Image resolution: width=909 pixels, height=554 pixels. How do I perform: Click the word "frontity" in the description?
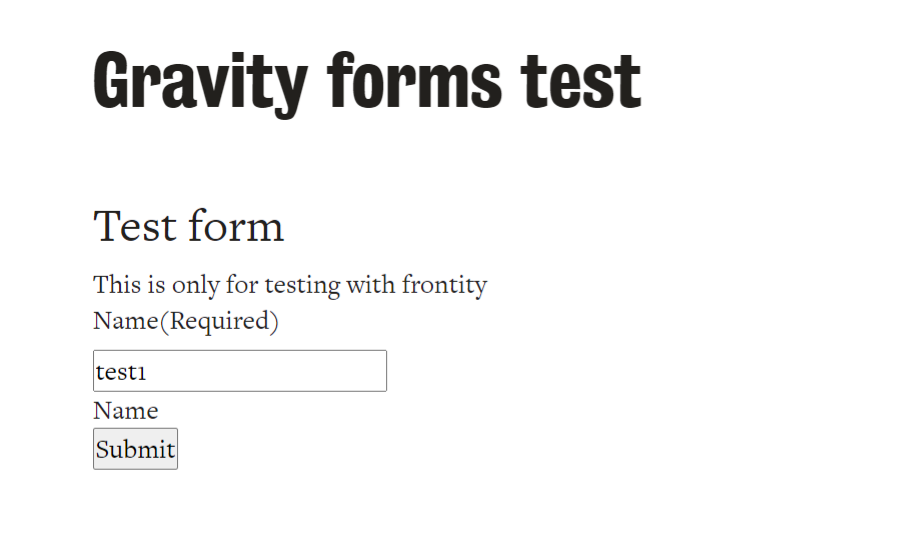pos(444,285)
